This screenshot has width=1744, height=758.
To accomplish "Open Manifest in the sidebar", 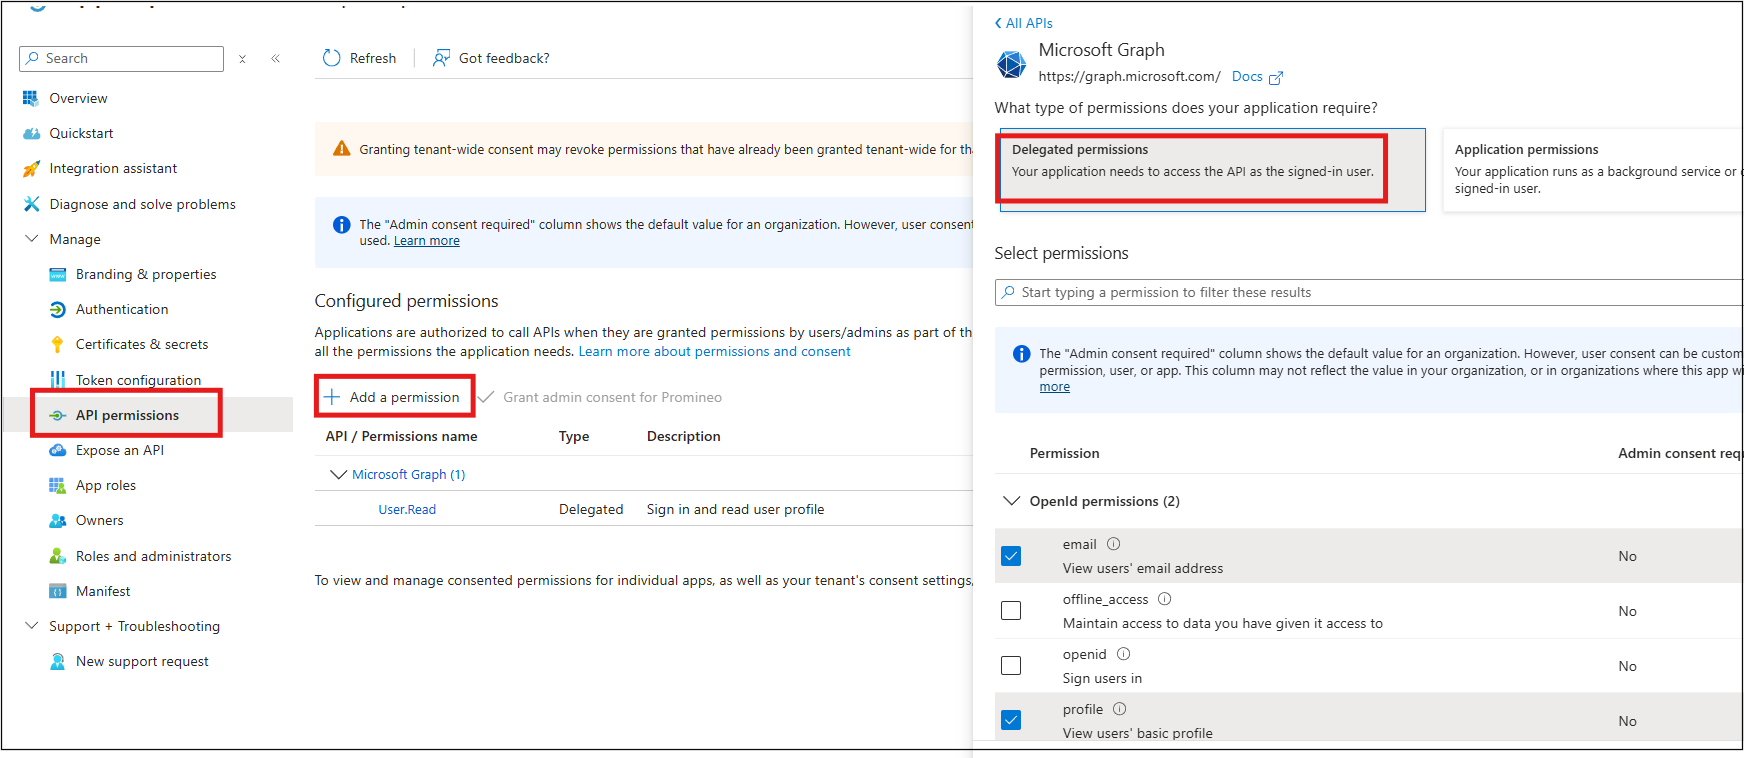I will (x=103, y=591).
